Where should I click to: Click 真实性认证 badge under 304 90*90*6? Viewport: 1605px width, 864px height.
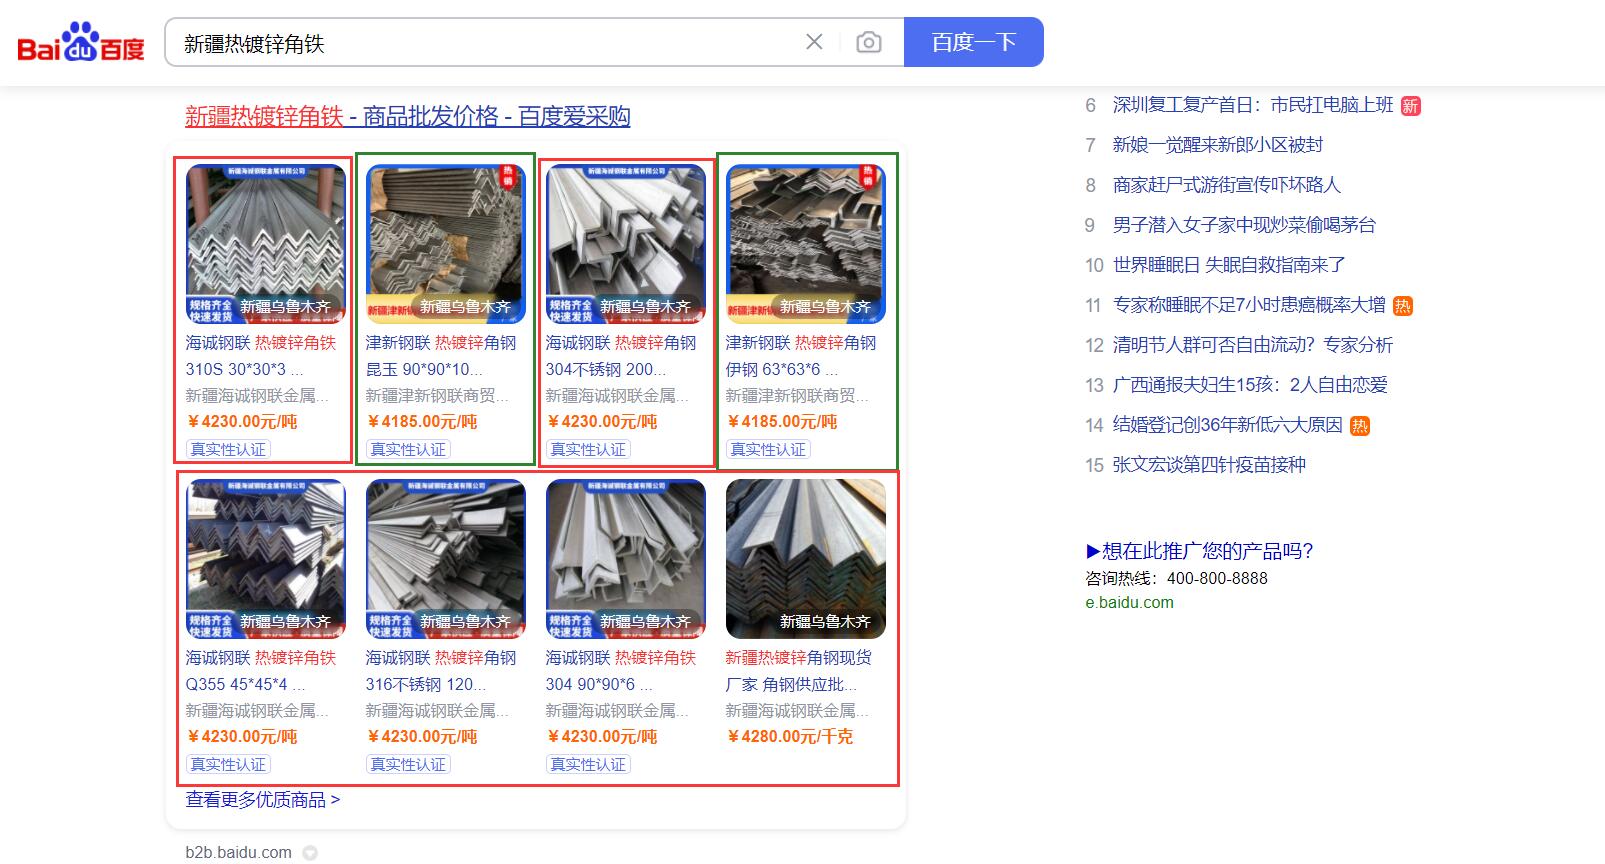click(588, 764)
